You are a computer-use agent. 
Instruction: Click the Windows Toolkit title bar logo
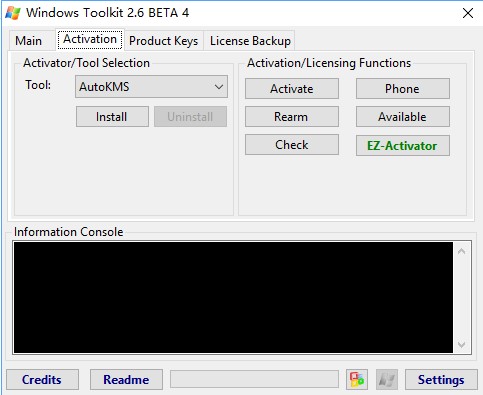pos(13,13)
